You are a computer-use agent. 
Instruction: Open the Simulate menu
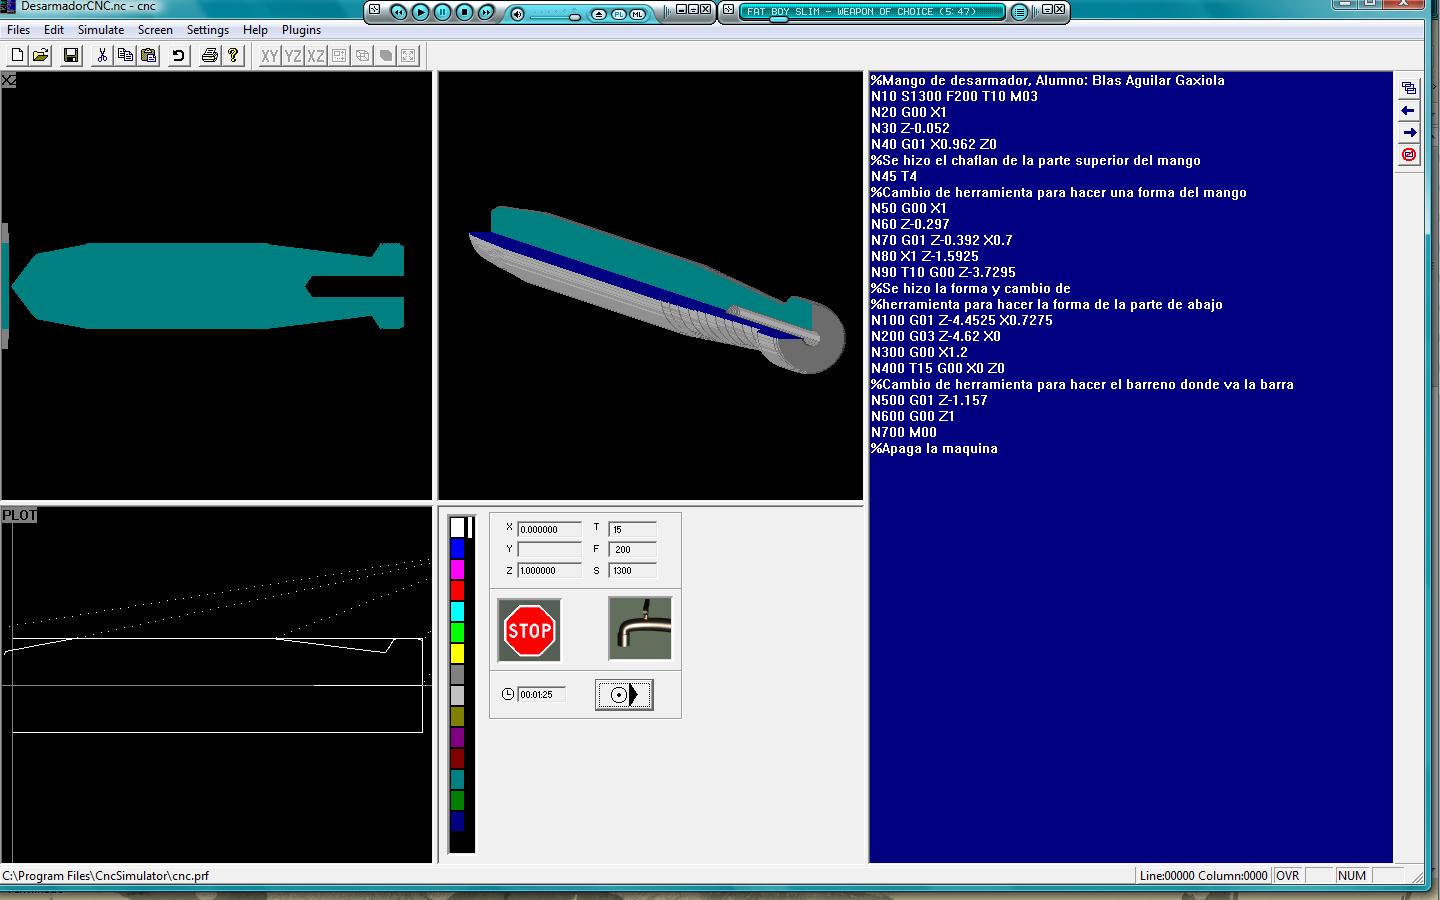101,30
